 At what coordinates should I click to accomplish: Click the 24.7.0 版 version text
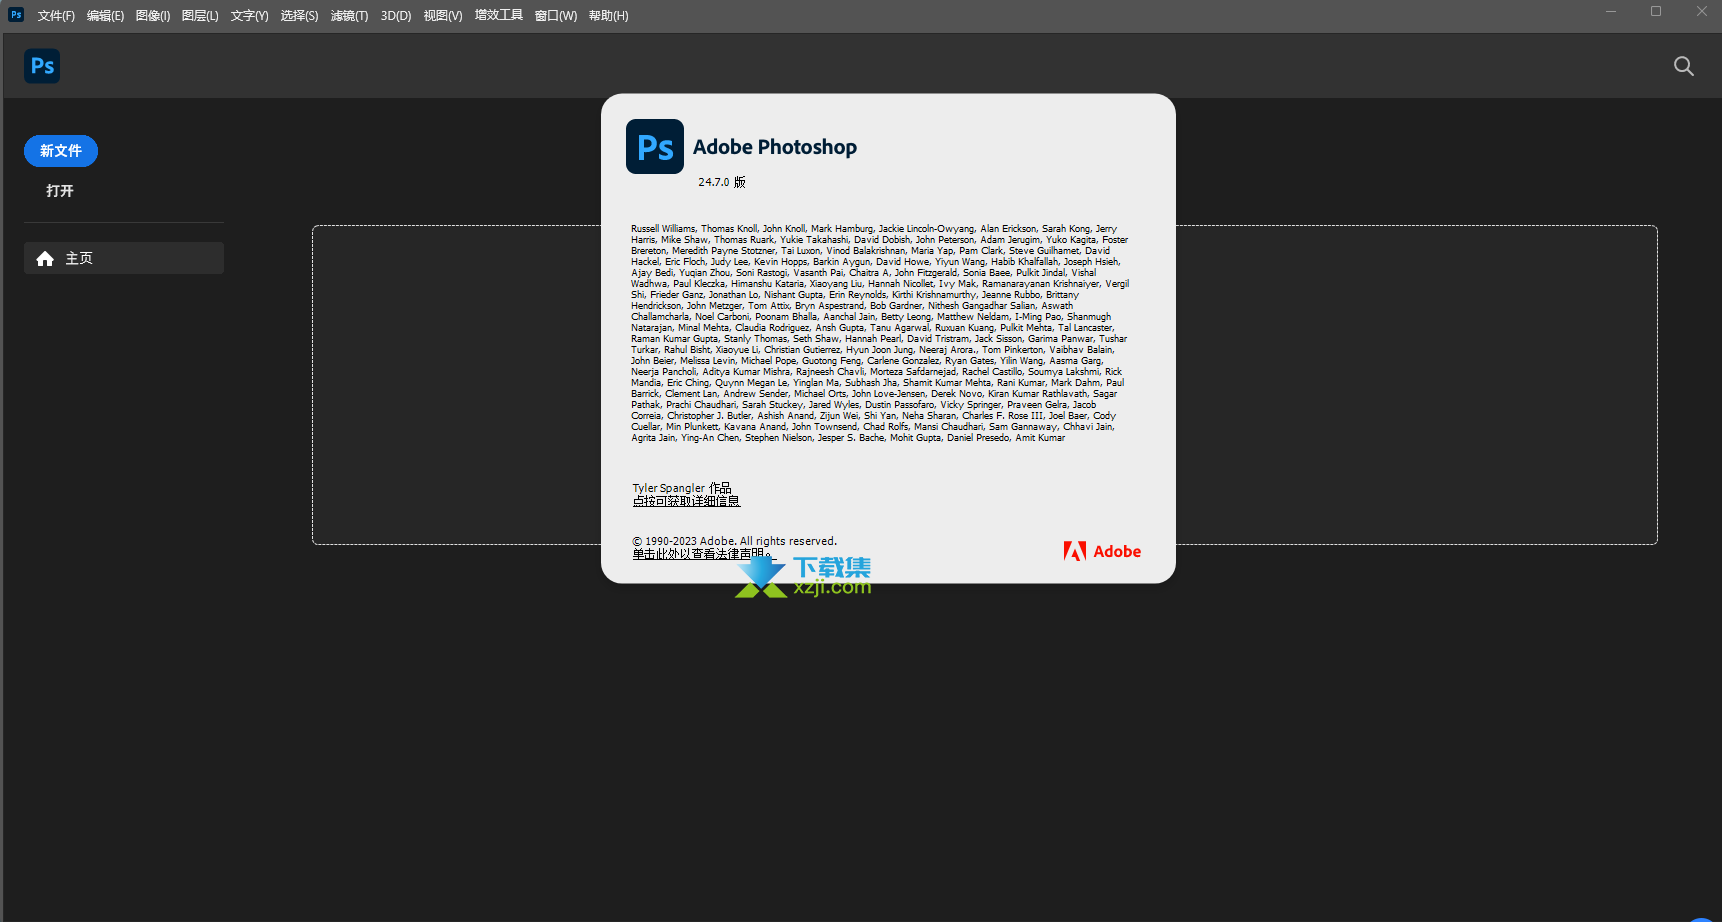(x=722, y=182)
